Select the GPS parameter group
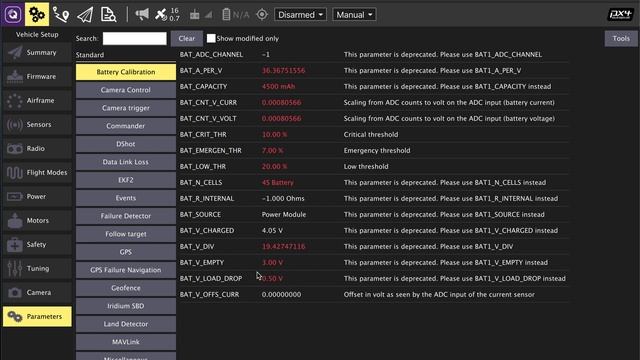 click(x=126, y=252)
